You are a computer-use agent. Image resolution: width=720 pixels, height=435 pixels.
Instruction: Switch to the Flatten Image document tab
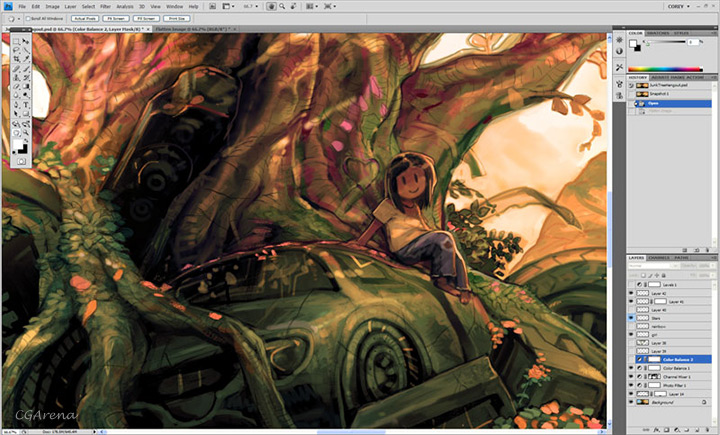pos(193,29)
